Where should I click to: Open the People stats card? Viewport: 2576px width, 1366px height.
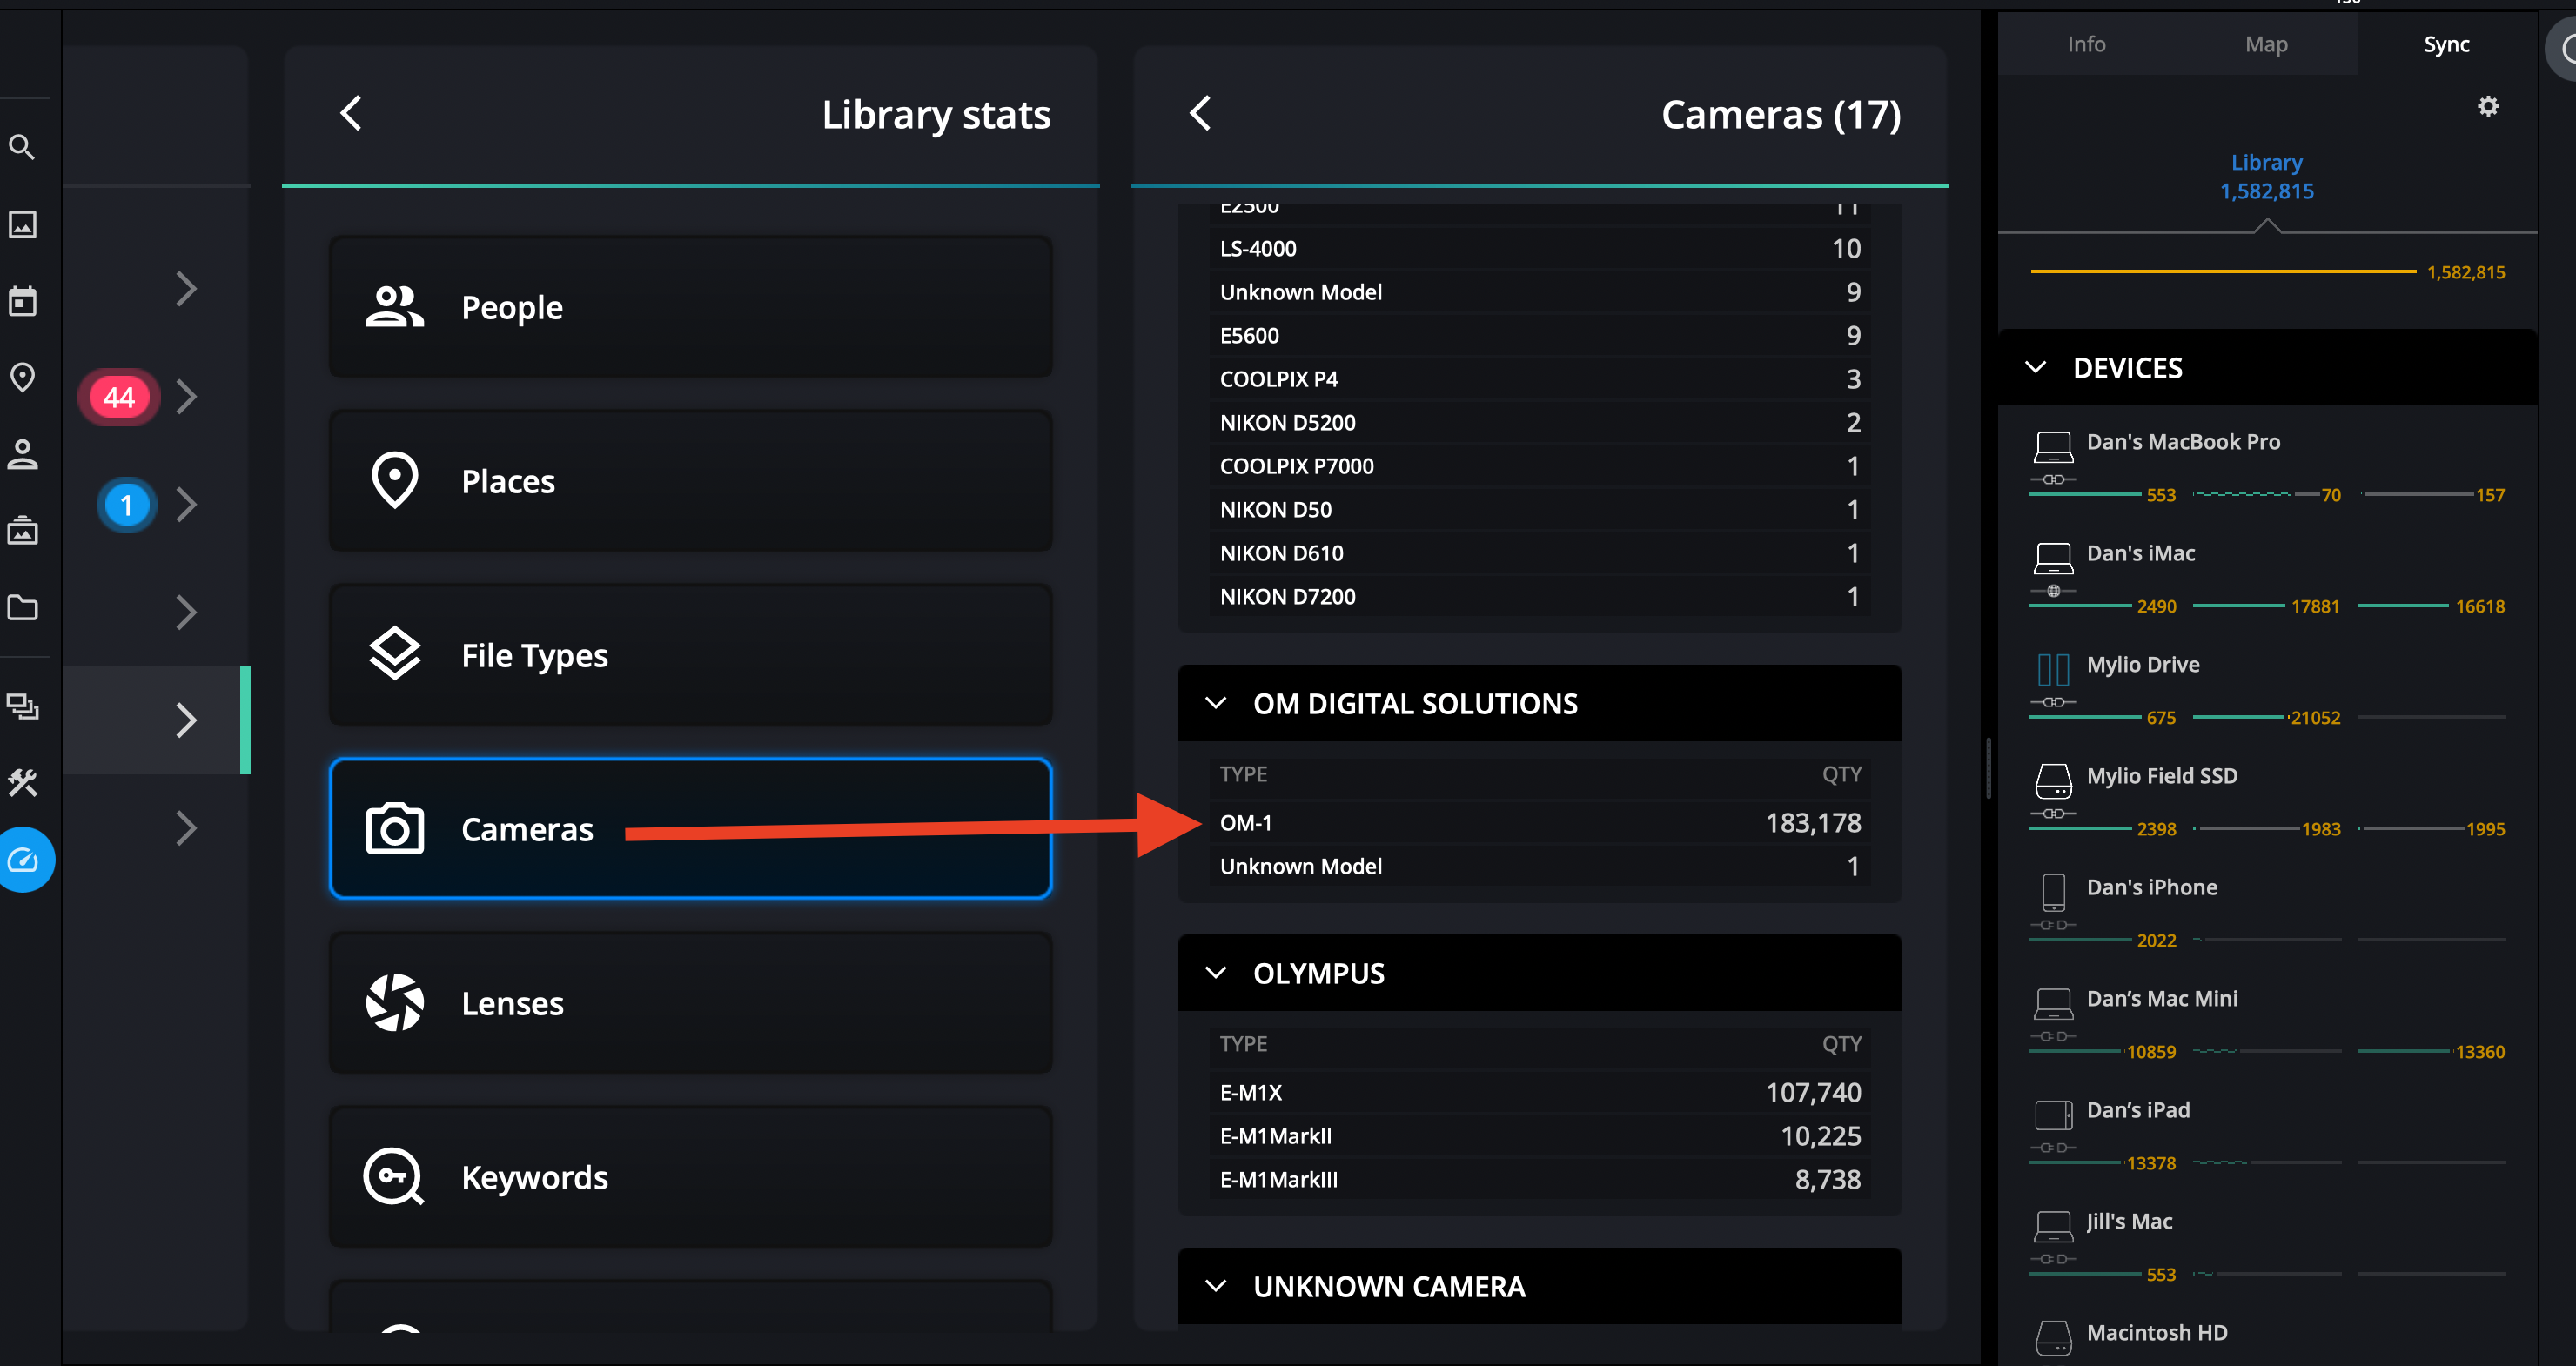690,307
